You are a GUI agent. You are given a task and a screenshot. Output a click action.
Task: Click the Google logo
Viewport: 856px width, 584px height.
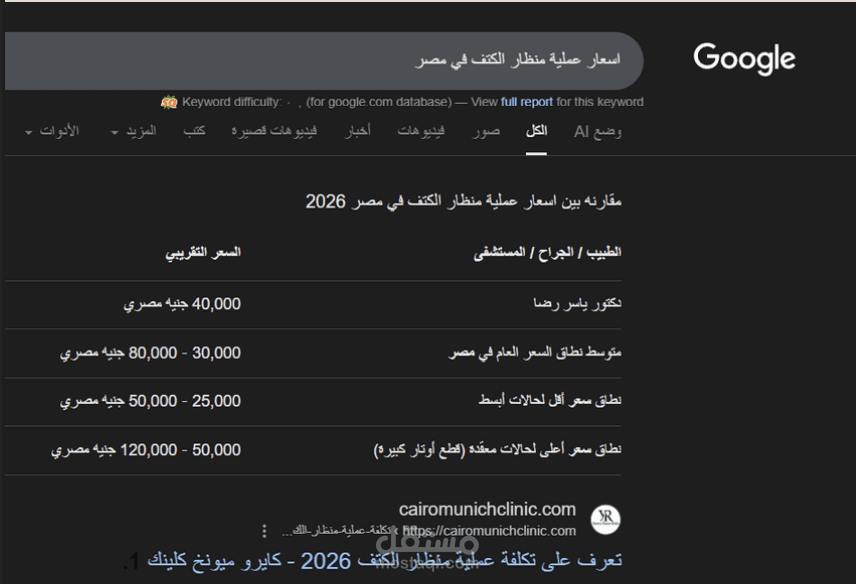[x=744, y=58]
